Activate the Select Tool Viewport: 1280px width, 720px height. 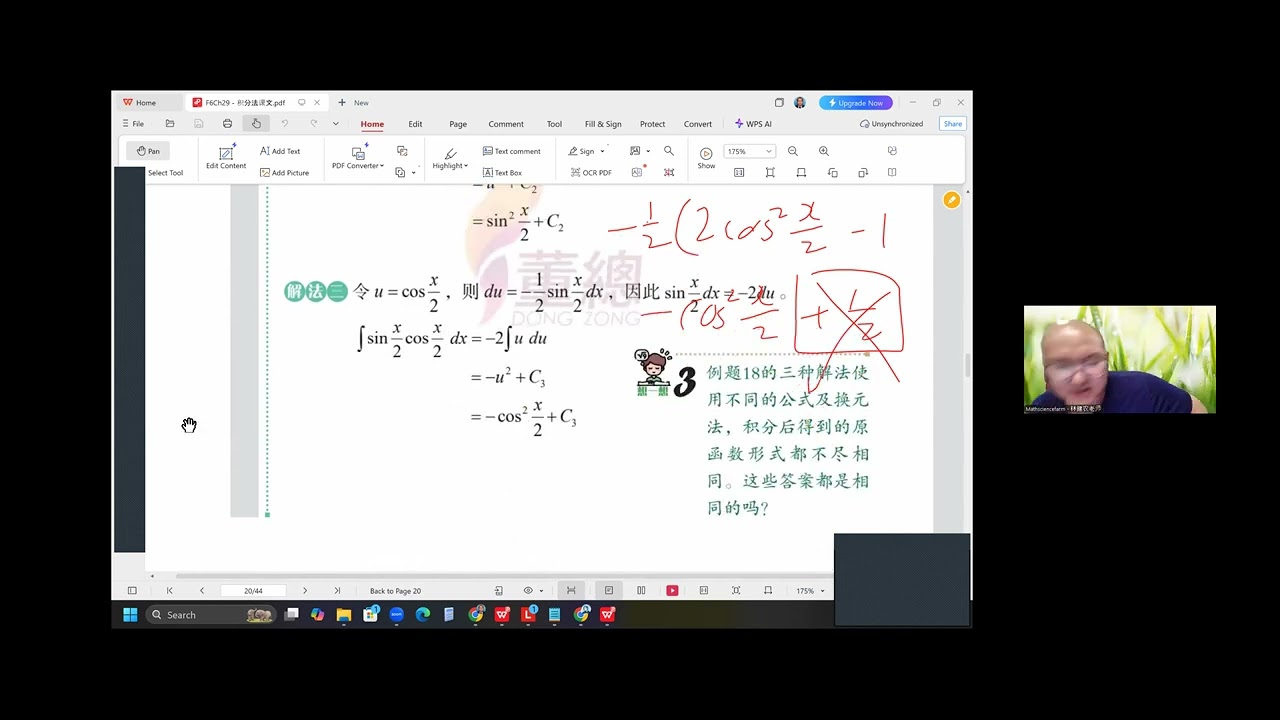pyautogui.click(x=165, y=173)
